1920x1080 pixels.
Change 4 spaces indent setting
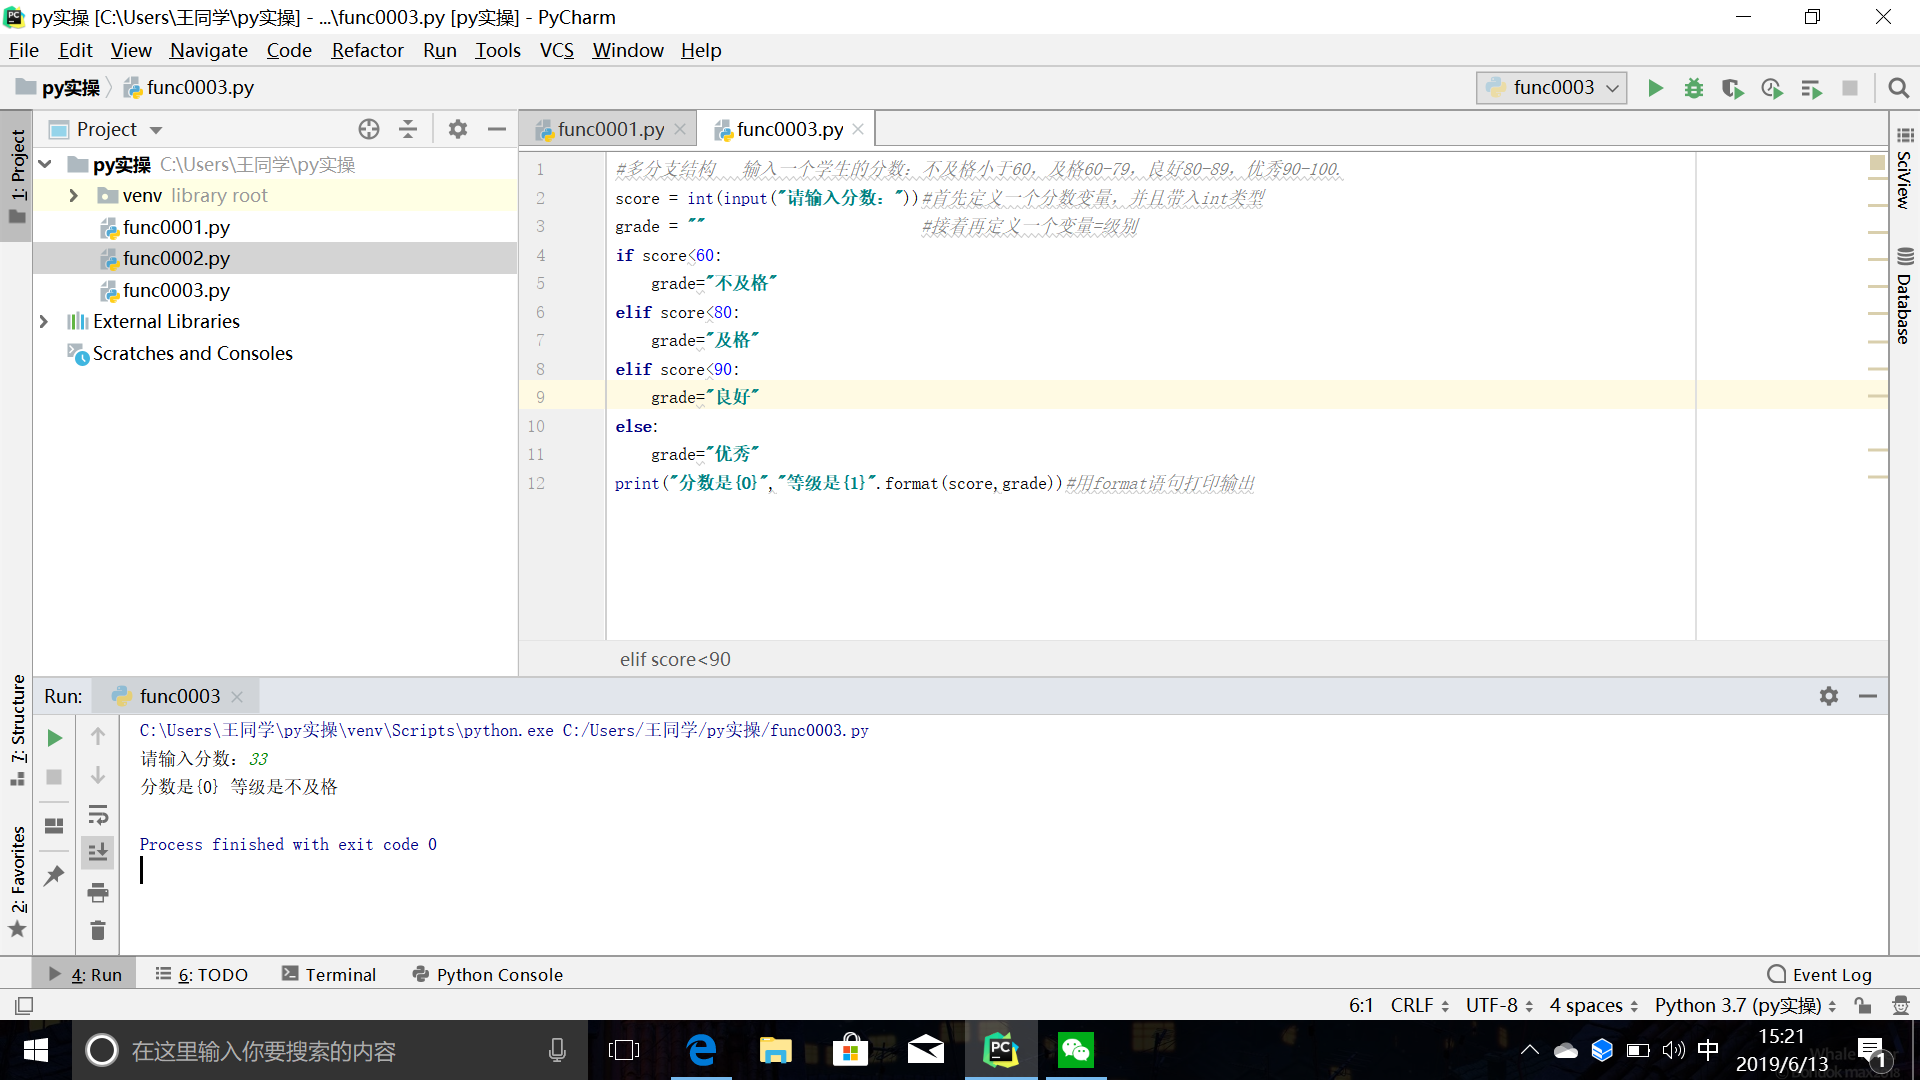[1593, 1005]
